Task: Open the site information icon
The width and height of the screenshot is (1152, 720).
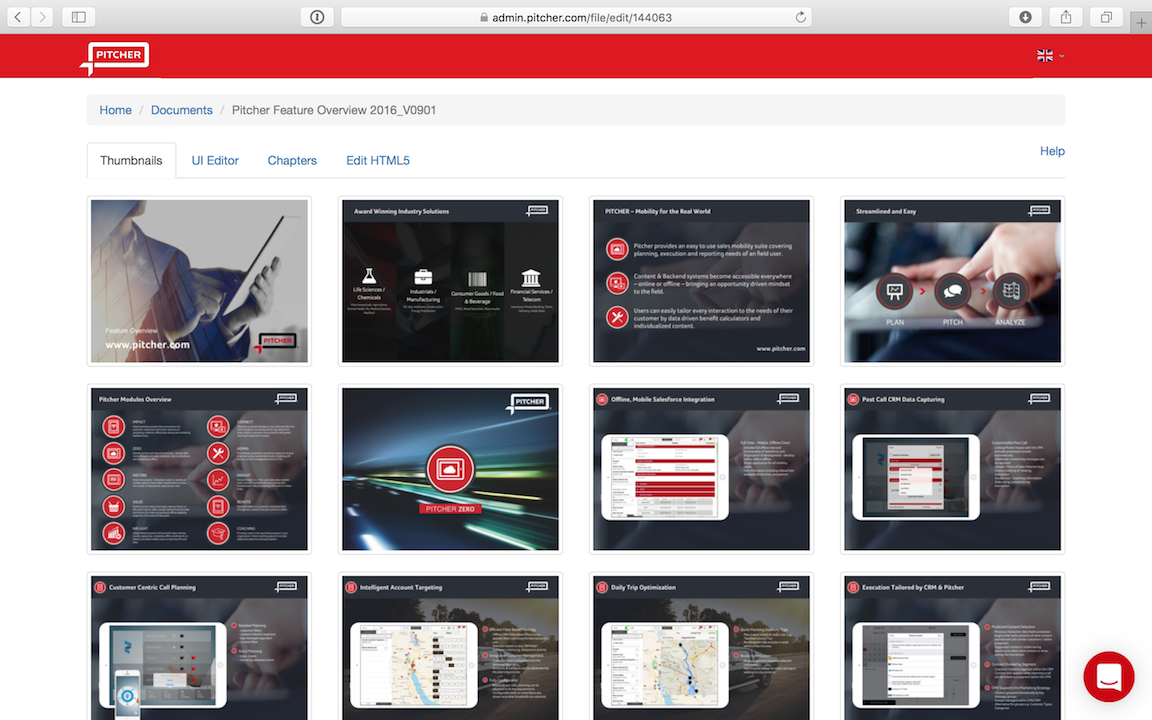Action: (x=317, y=17)
